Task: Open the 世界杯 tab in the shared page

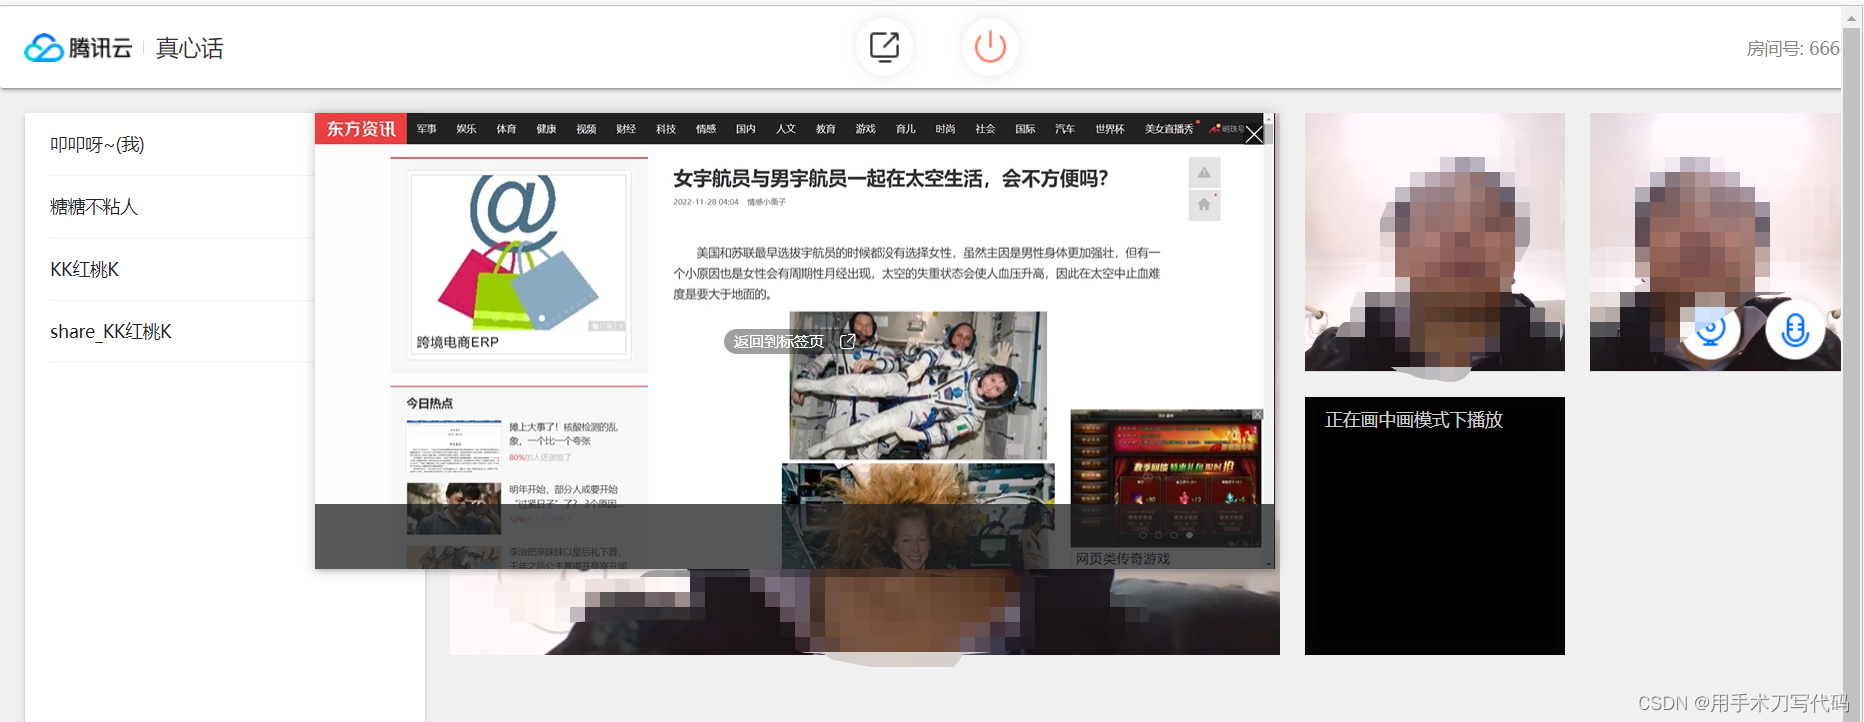Action: (1110, 129)
